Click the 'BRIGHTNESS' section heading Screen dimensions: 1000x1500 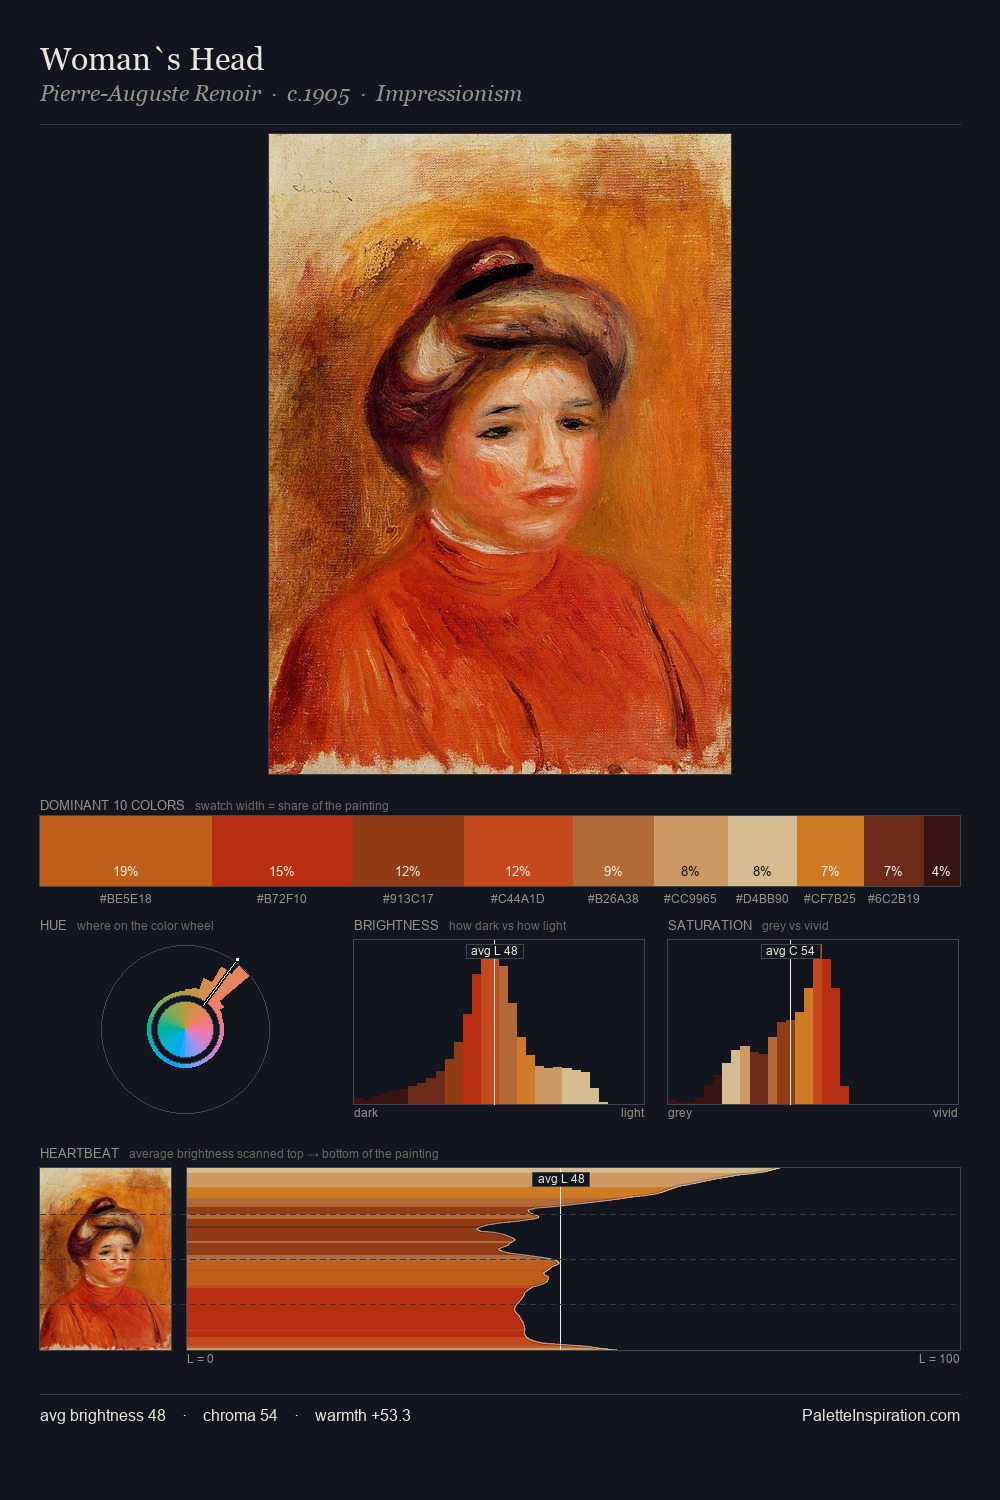396,925
